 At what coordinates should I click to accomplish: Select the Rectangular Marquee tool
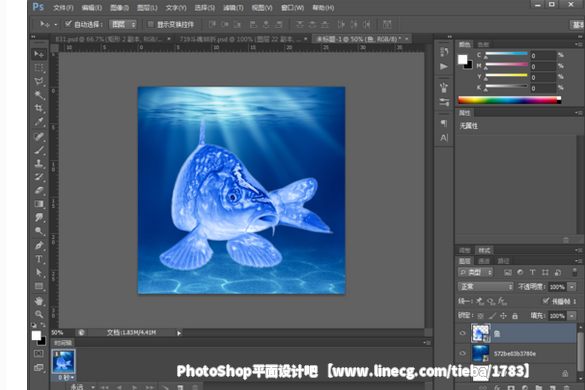[39, 68]
